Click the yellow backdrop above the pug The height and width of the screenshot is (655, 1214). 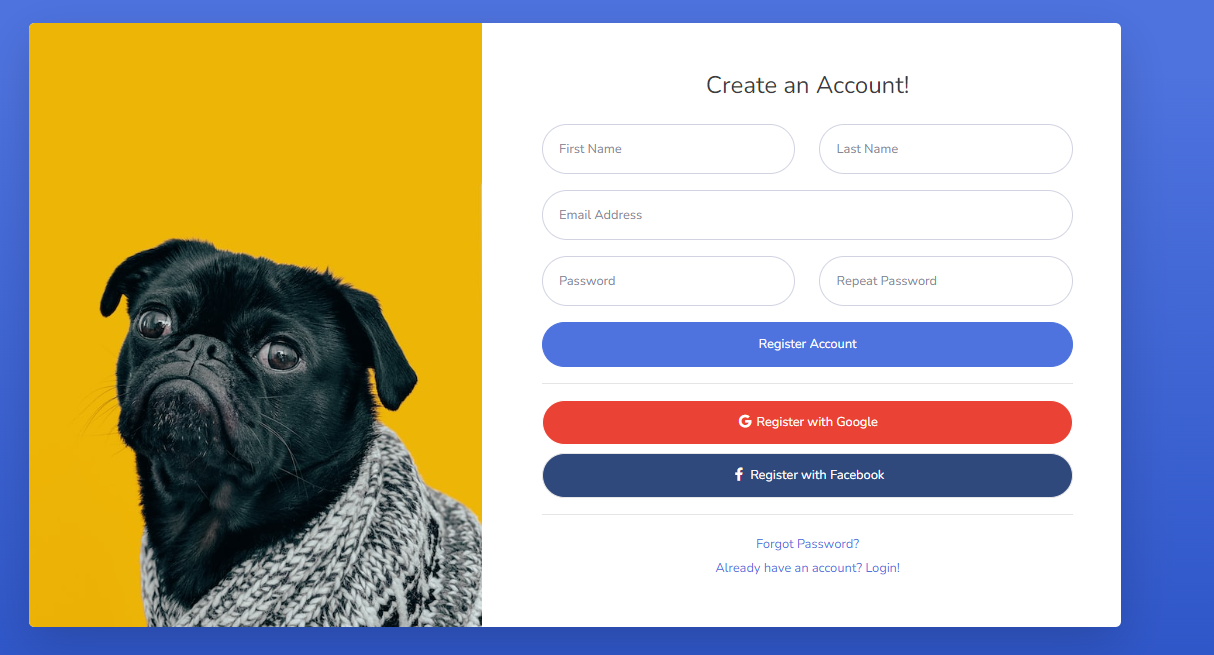tap(255, 120)
